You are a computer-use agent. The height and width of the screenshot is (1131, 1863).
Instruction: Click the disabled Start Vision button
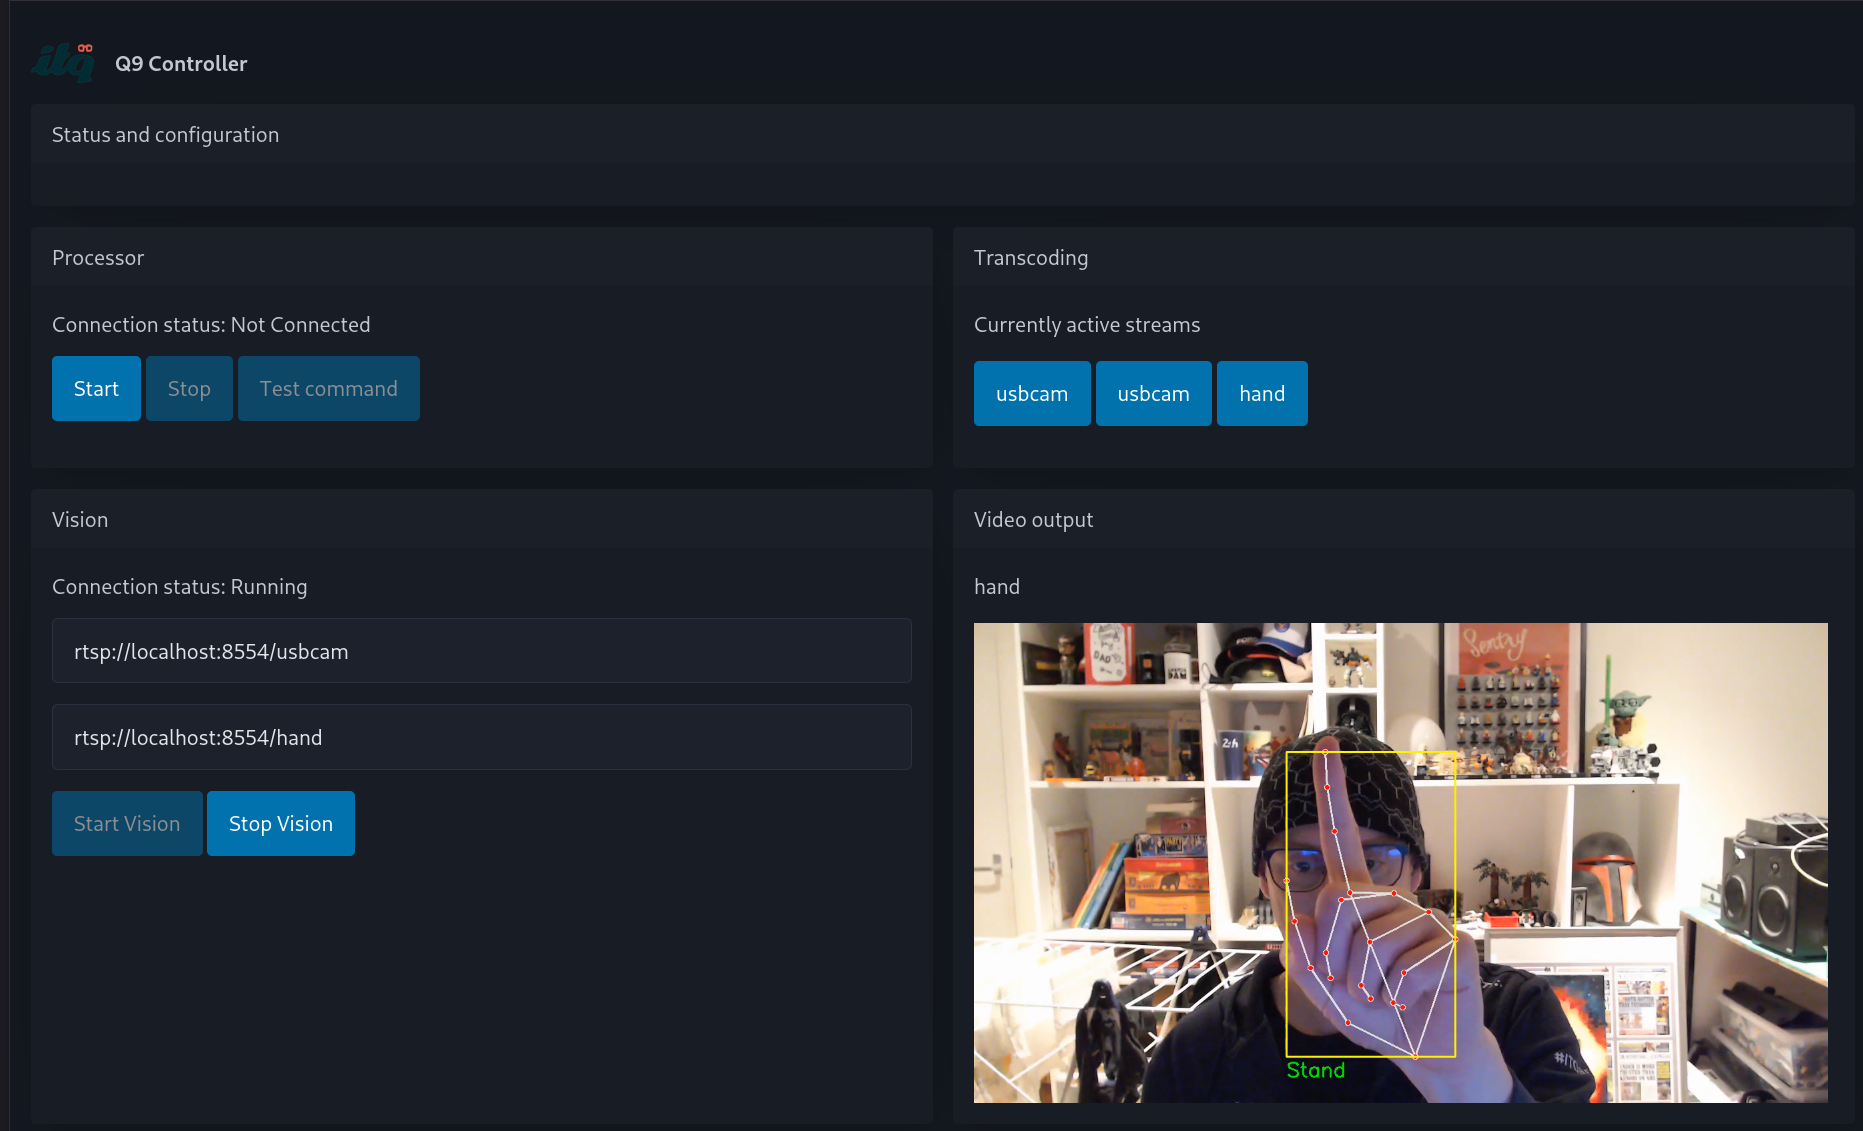[x=127, y=823]
